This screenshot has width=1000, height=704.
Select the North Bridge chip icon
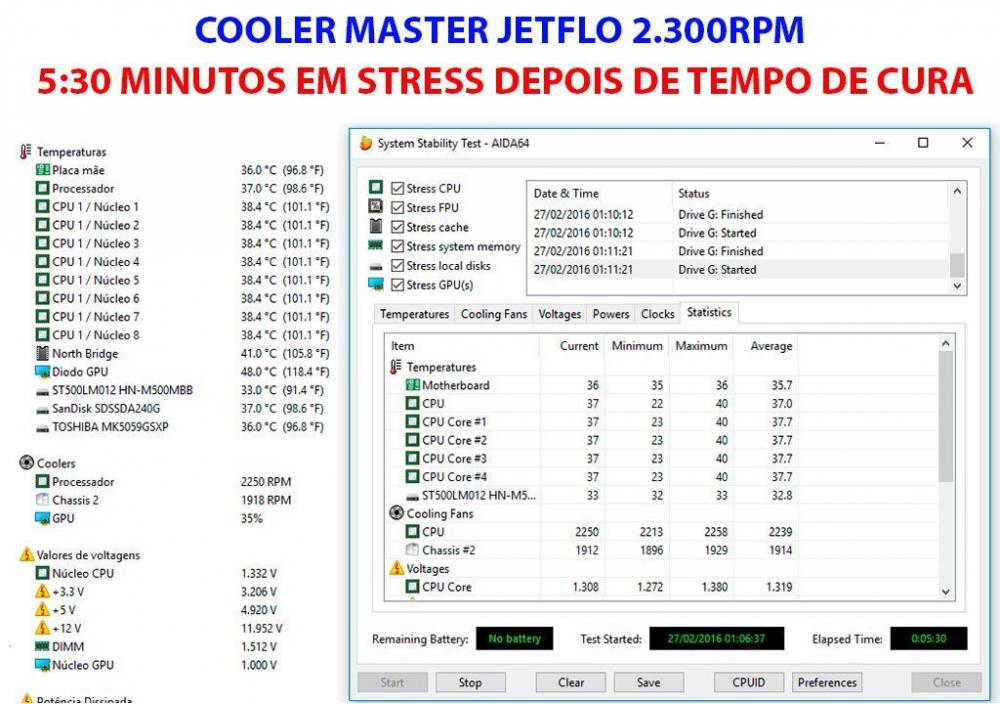(x=42, y=353)
